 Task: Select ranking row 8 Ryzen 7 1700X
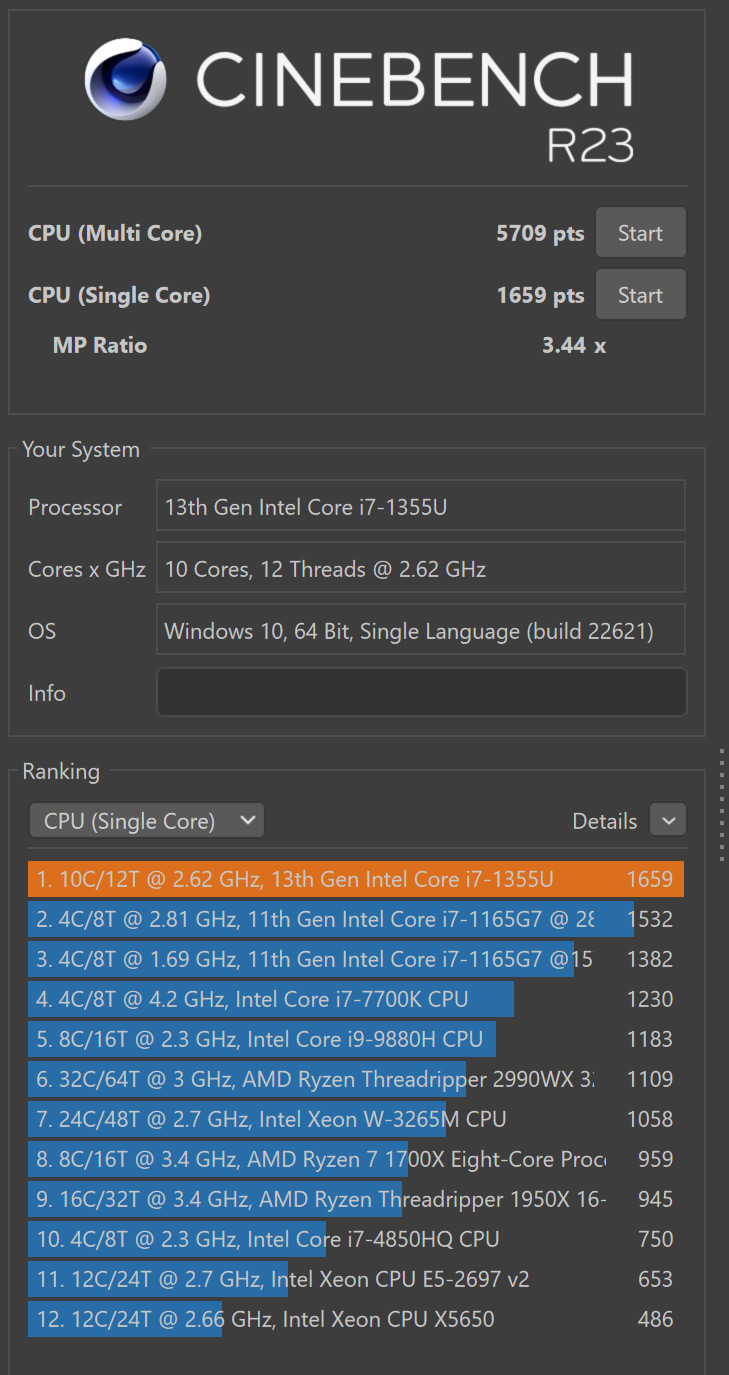pos(356,1159)
